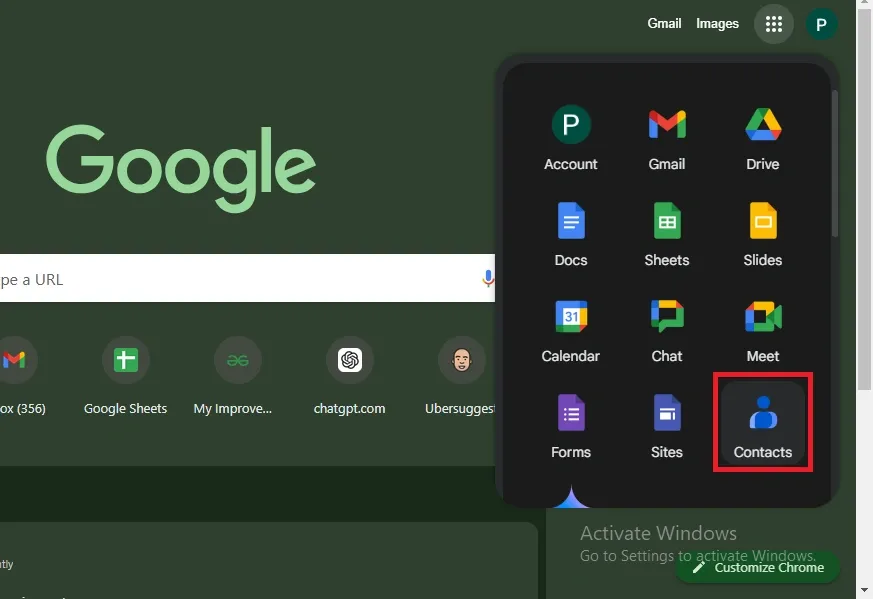Open the Ubersuggest shortcut tile
Image resolution: width=873 pixels, height=599 pixels.
pyautogui.click(x=461, y=376)
